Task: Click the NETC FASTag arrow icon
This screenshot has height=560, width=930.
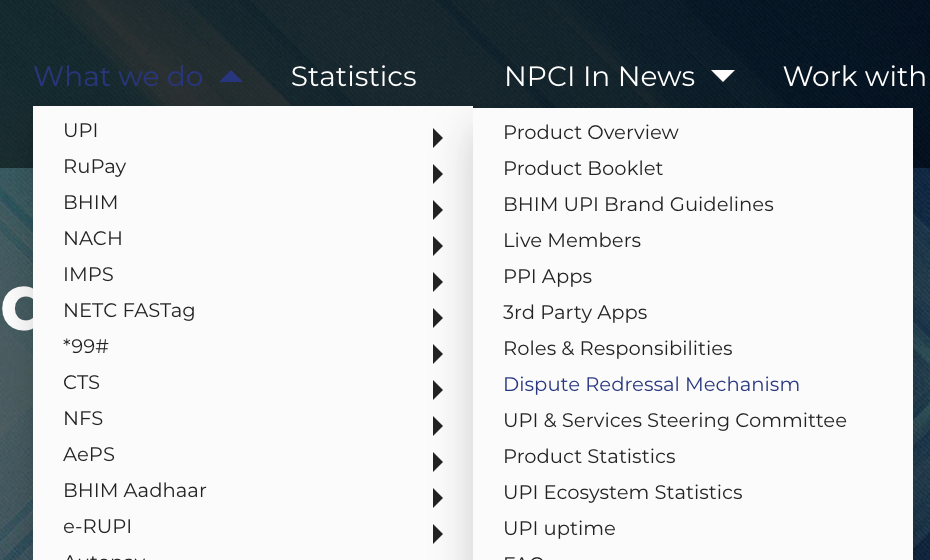Action: 437,318
